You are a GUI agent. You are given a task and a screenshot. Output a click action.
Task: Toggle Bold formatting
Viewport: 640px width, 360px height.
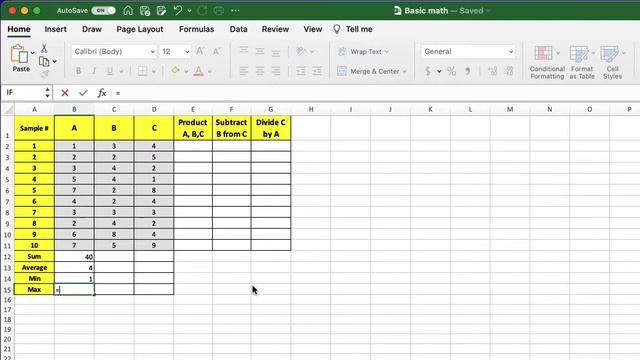point(78,71)
